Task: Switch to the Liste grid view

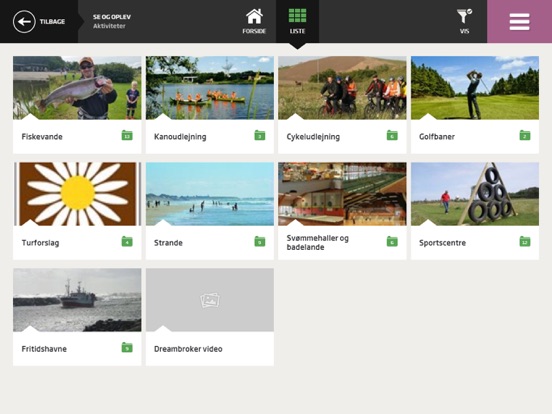Action: 297,21
